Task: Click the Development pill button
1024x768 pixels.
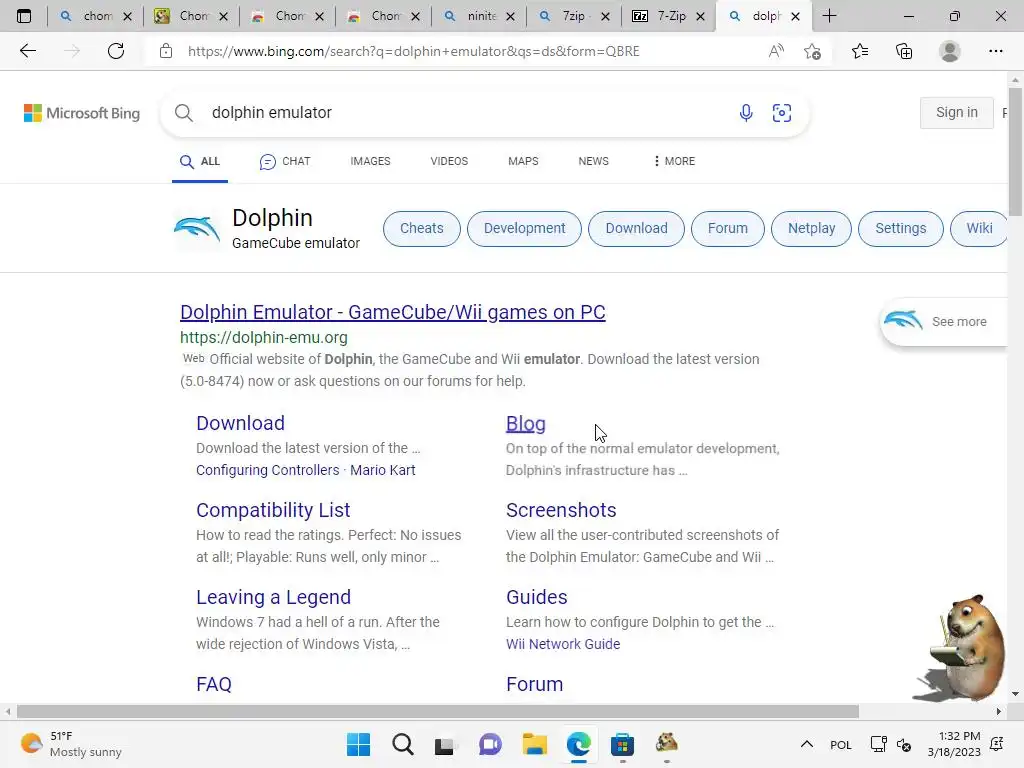Action: [524, 229]
